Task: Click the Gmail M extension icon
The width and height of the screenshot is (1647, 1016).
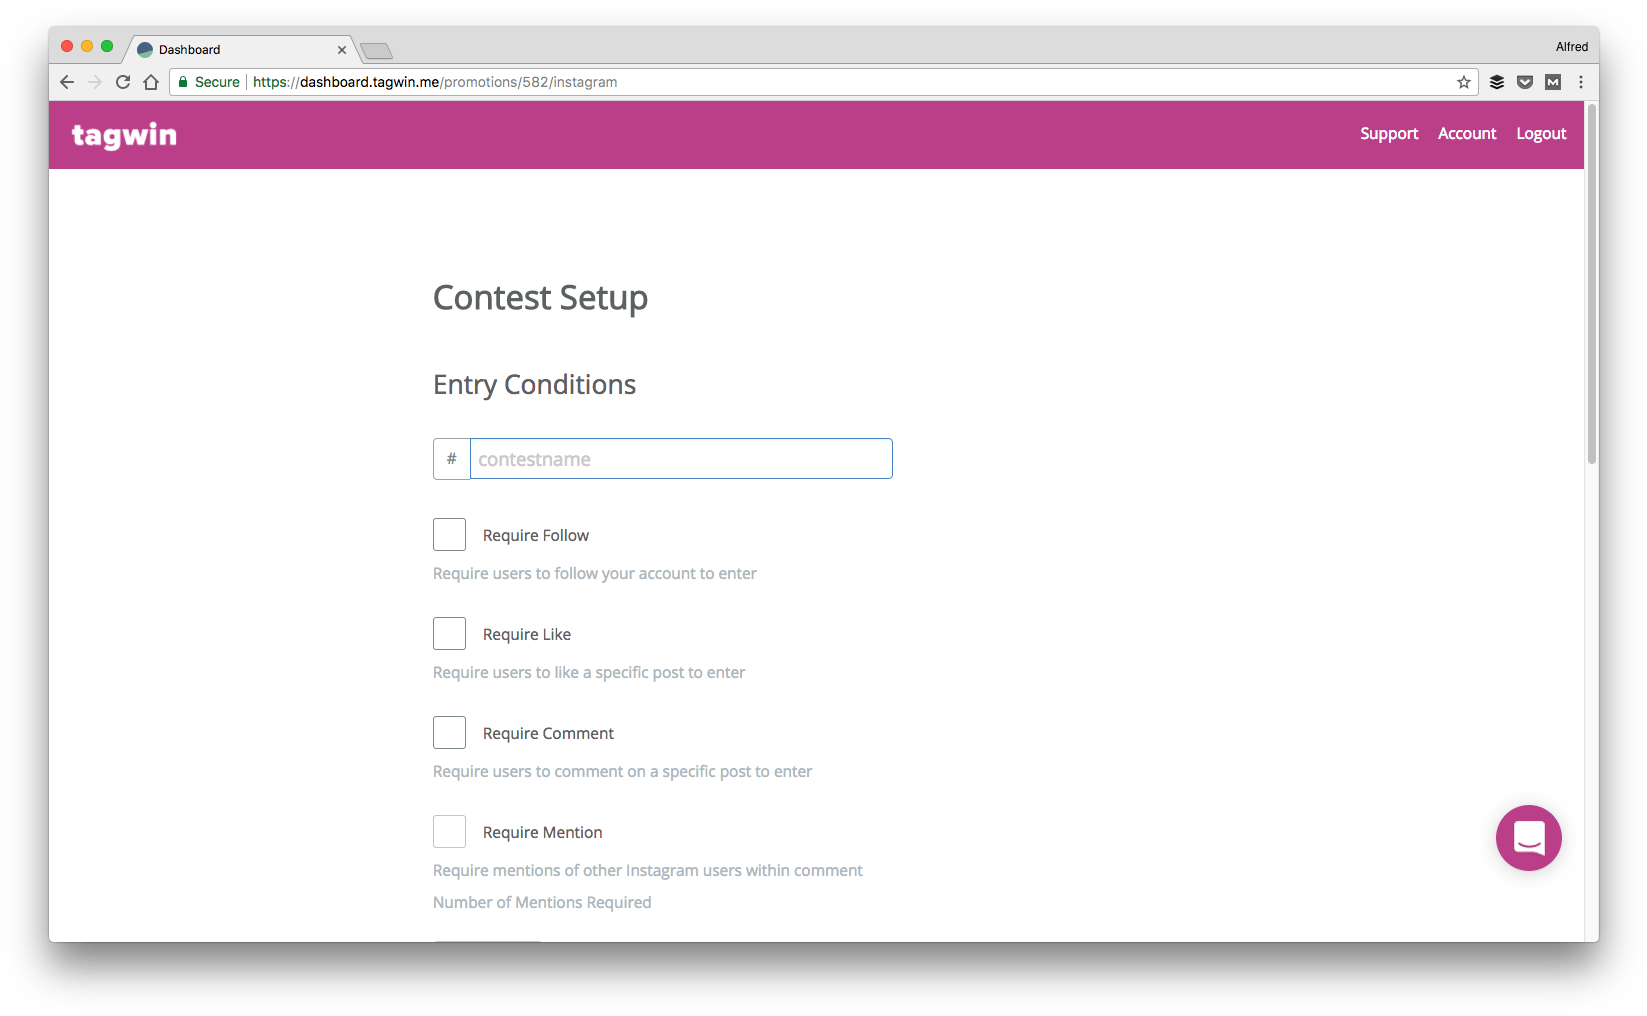Action: point(1553,82)
